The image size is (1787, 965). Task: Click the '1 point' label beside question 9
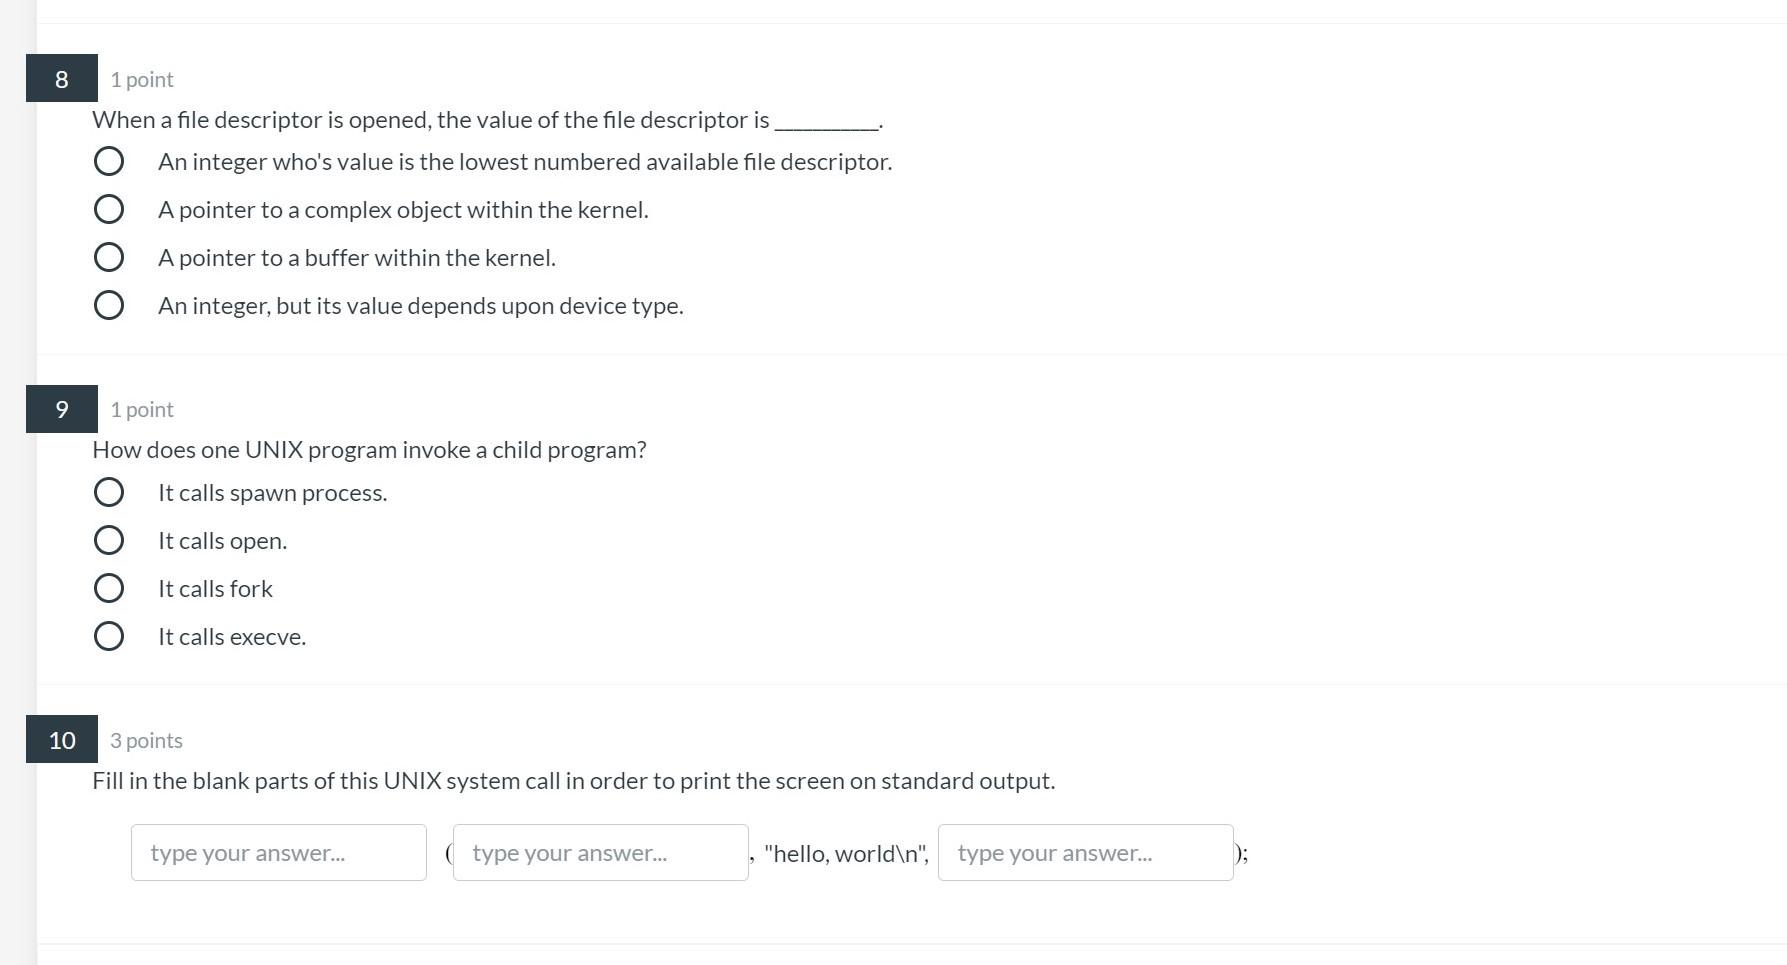[141, 409]
